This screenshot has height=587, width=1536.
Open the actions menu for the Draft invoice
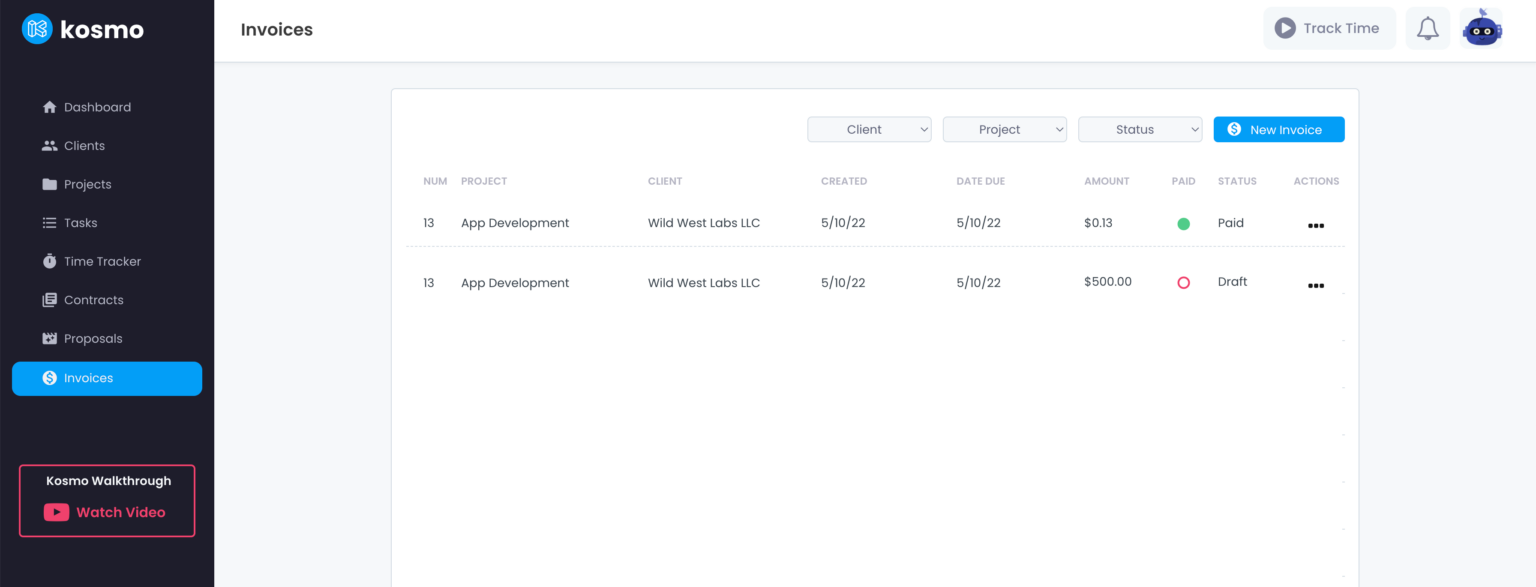(1315, 285)
